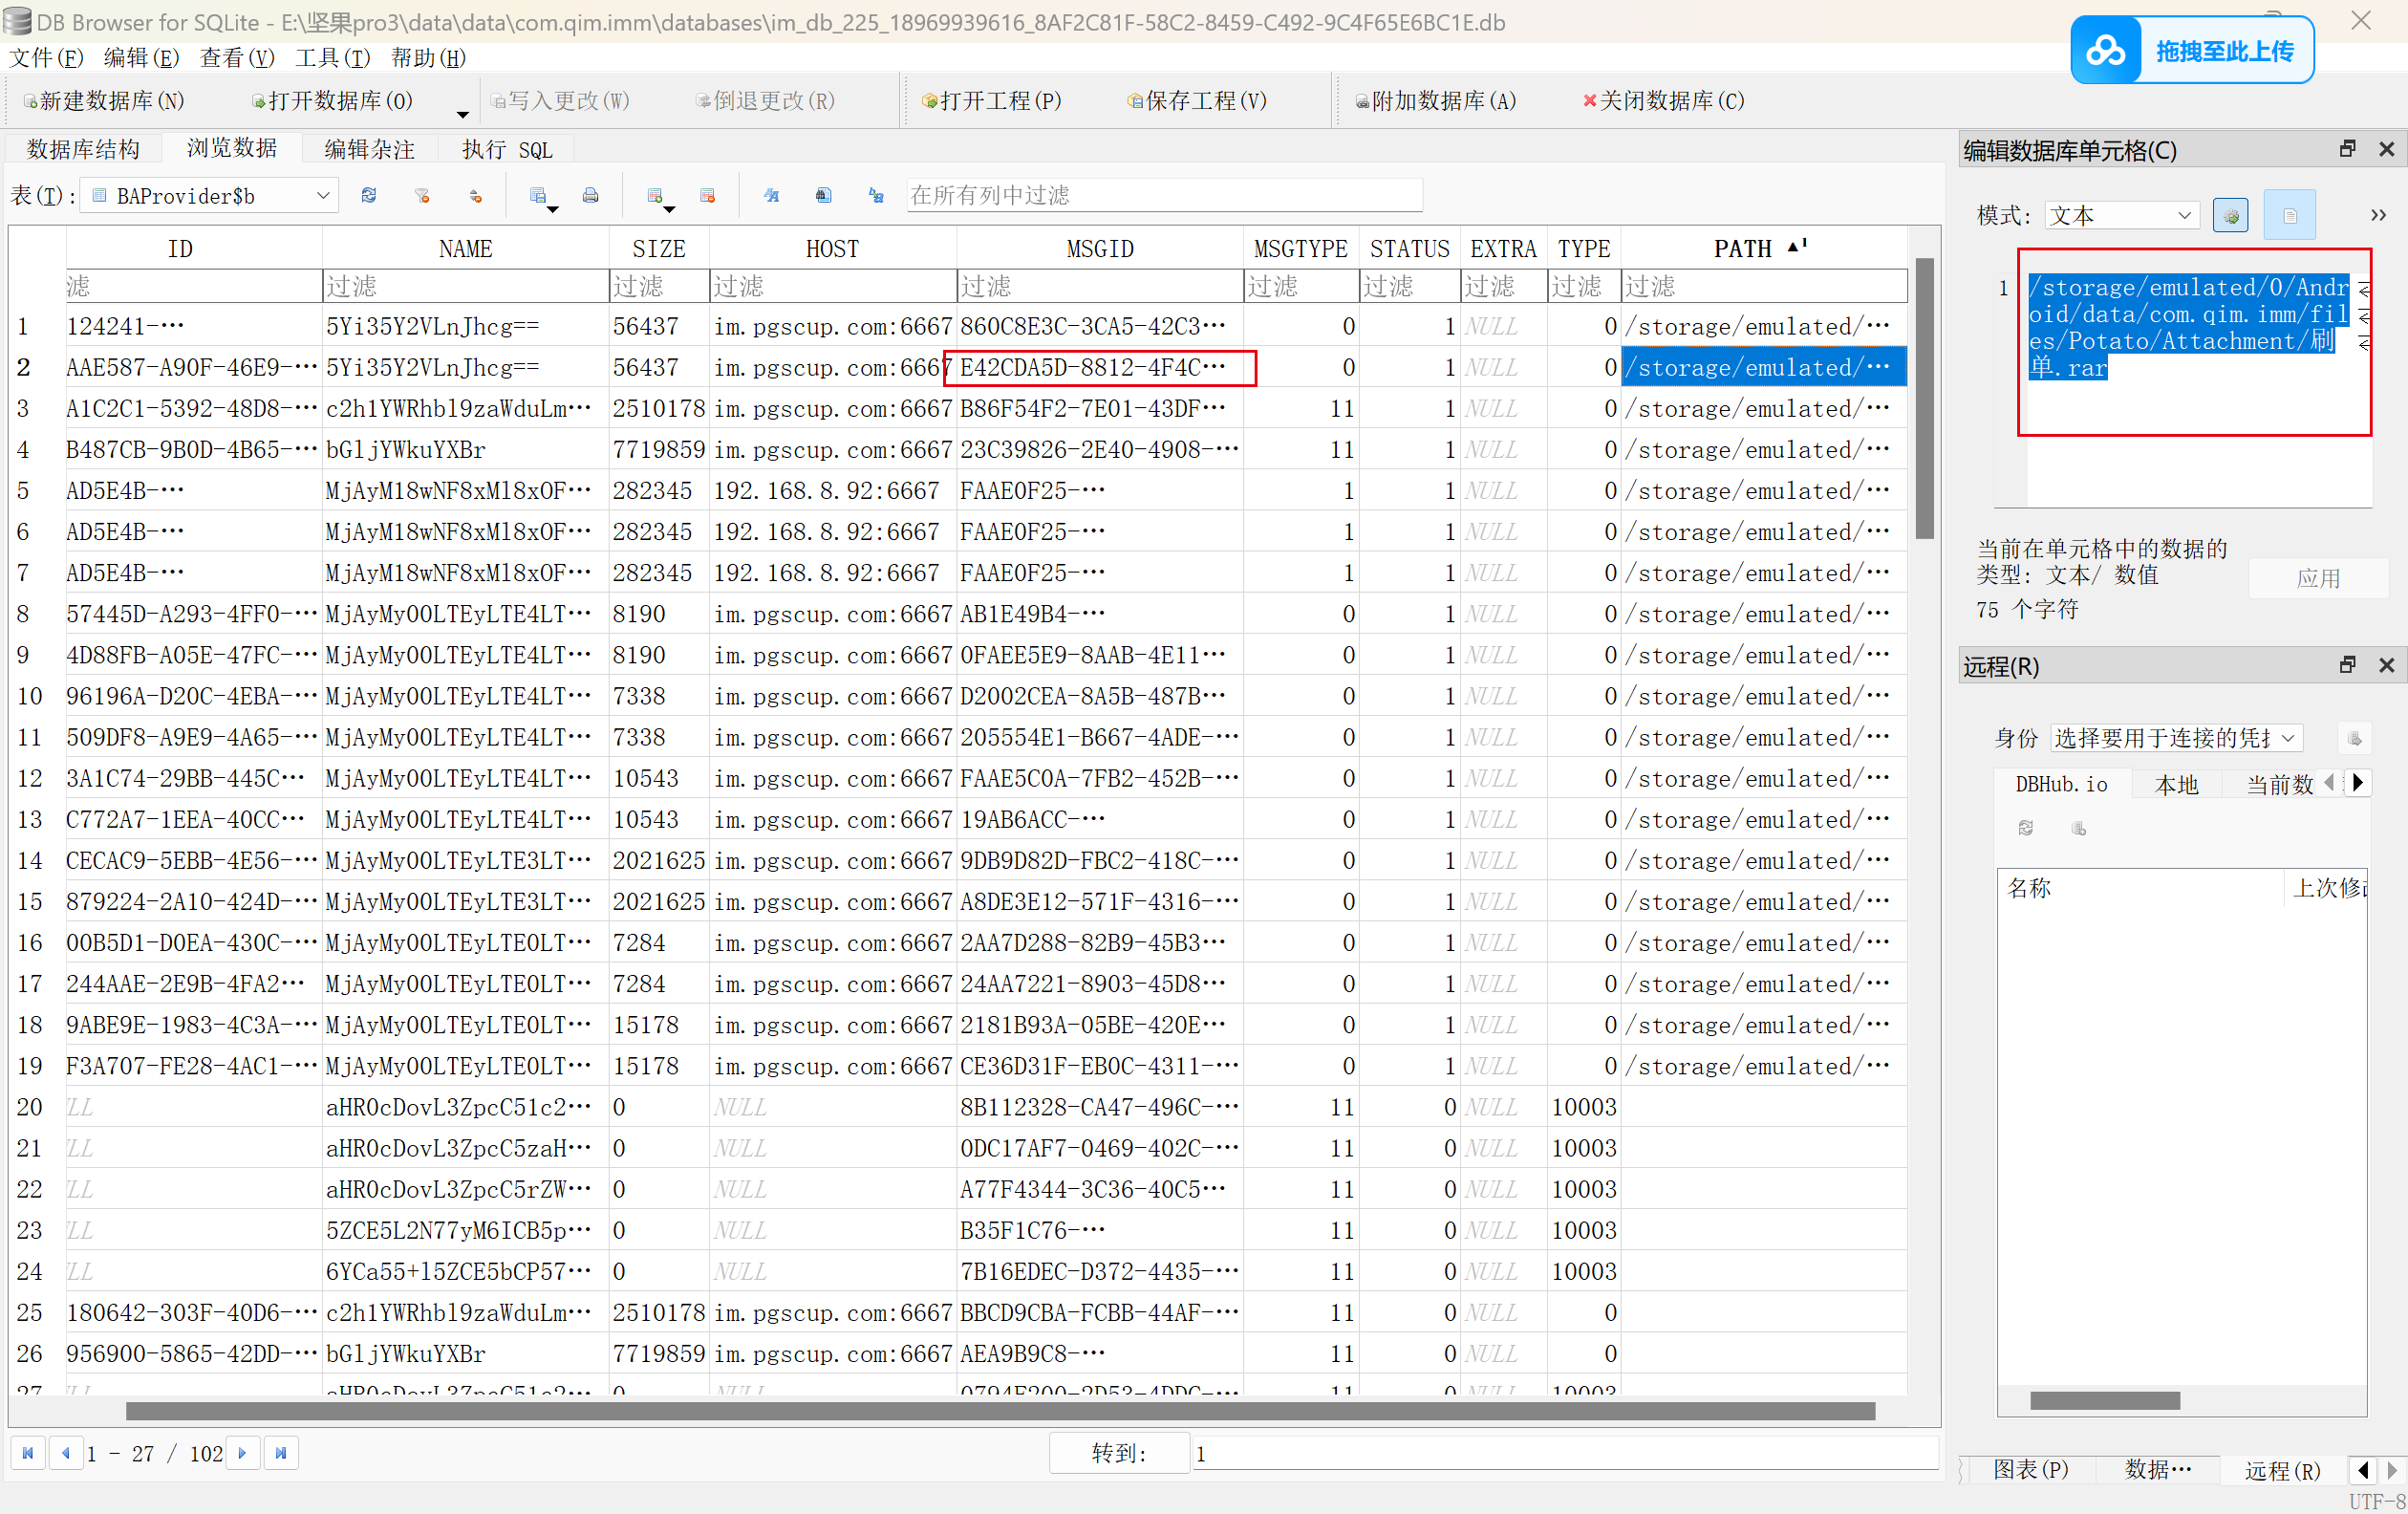Select the DBHub.io tab in Remote panel
Viewport: 2408px width, 1514px height.
2061,784
